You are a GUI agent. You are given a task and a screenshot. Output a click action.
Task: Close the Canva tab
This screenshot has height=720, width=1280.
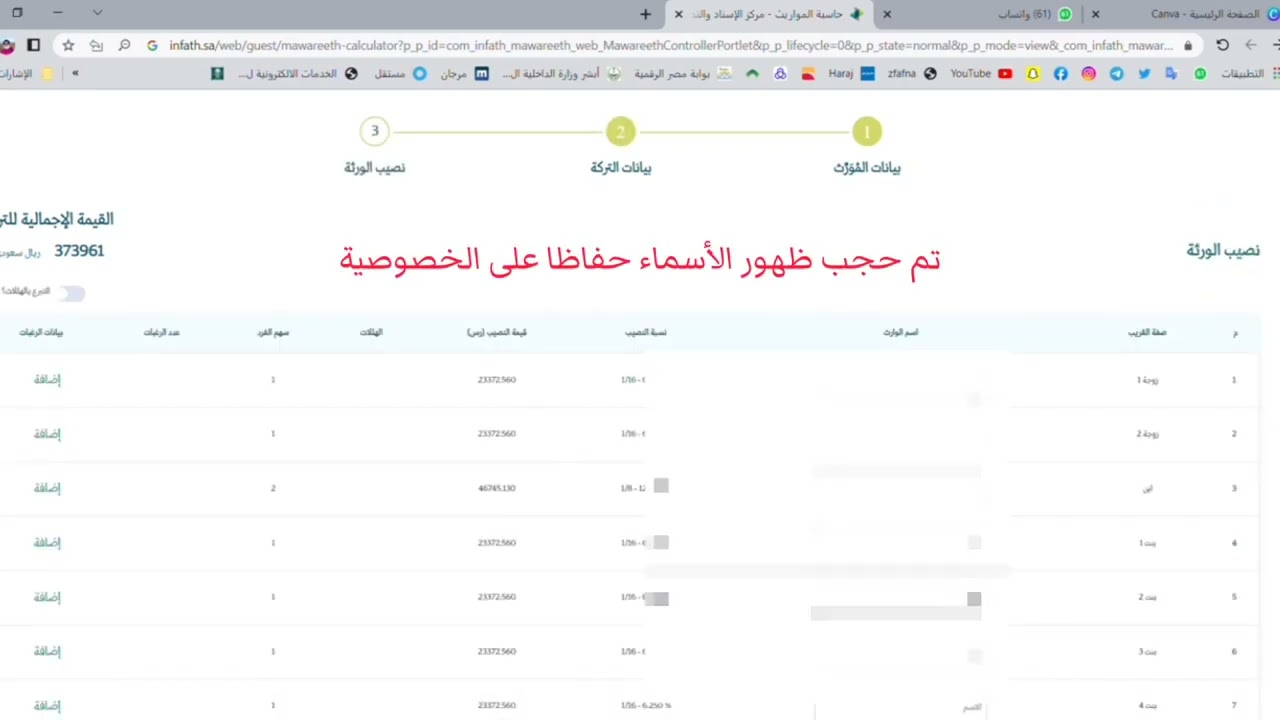(x=1095, y=14)
